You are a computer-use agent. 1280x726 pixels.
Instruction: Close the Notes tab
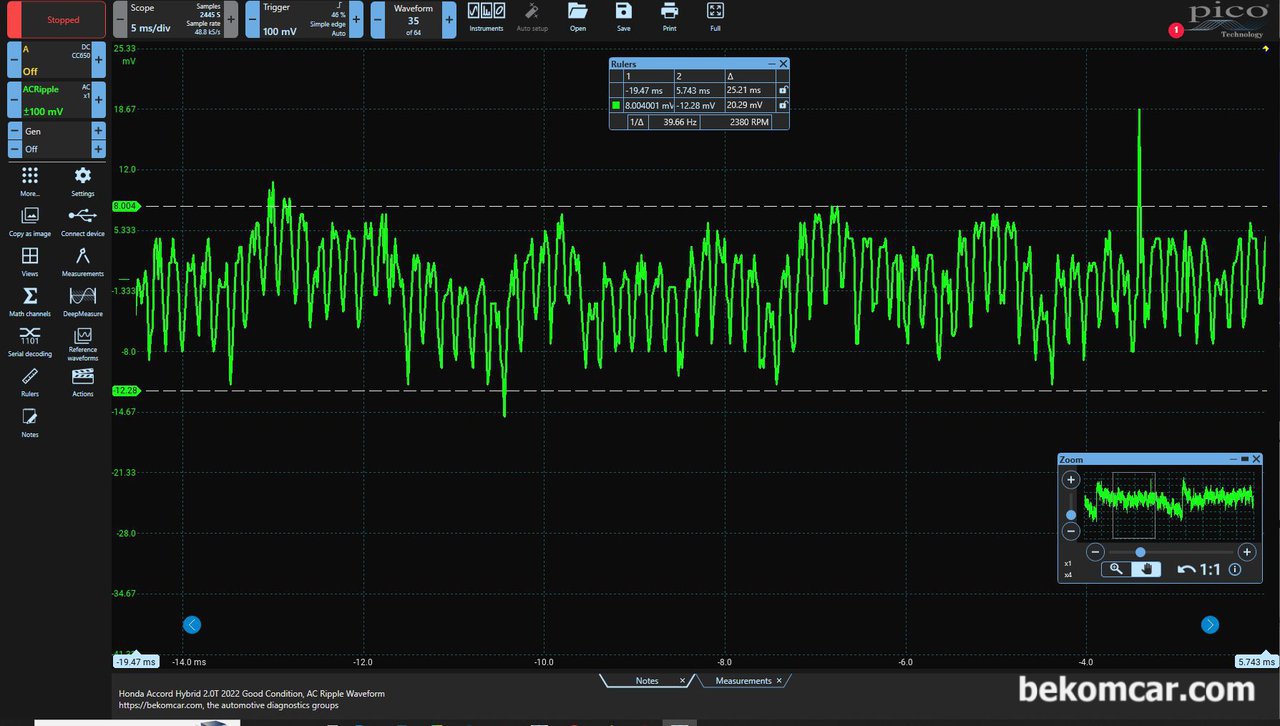pyautogui.click(x=683, y=681)
